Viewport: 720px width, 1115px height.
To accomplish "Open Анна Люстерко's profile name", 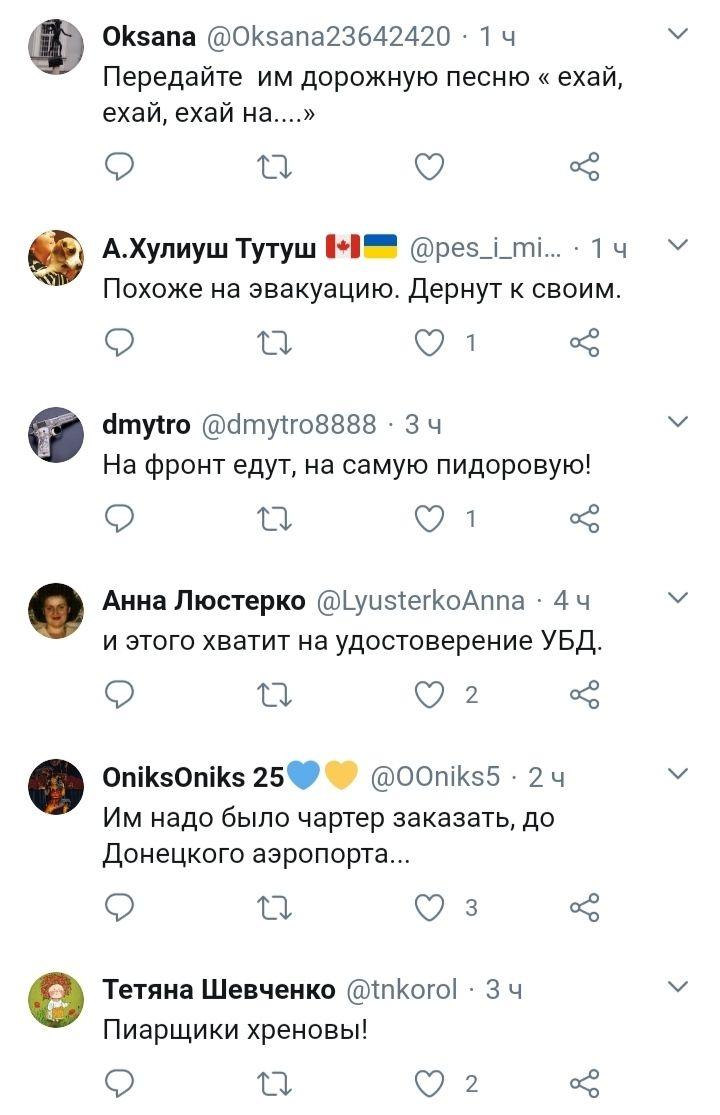I will click(x=204, y=600).
